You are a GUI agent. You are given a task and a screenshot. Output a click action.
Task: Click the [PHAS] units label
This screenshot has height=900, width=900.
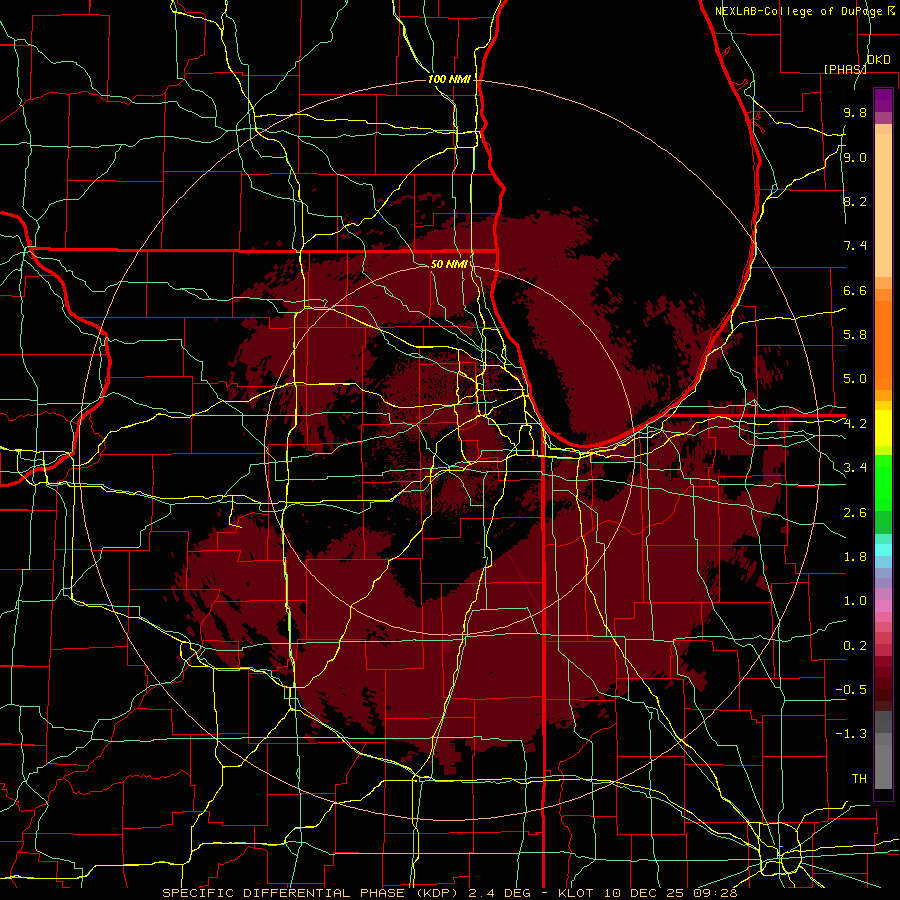pos(845,69)
